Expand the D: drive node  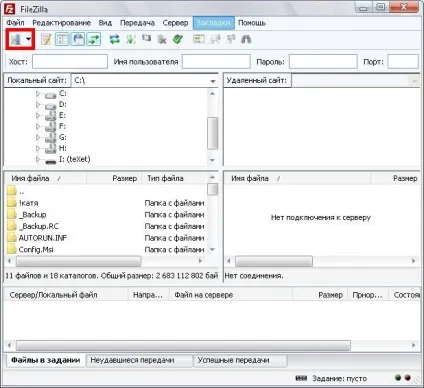tap(38, 105)
